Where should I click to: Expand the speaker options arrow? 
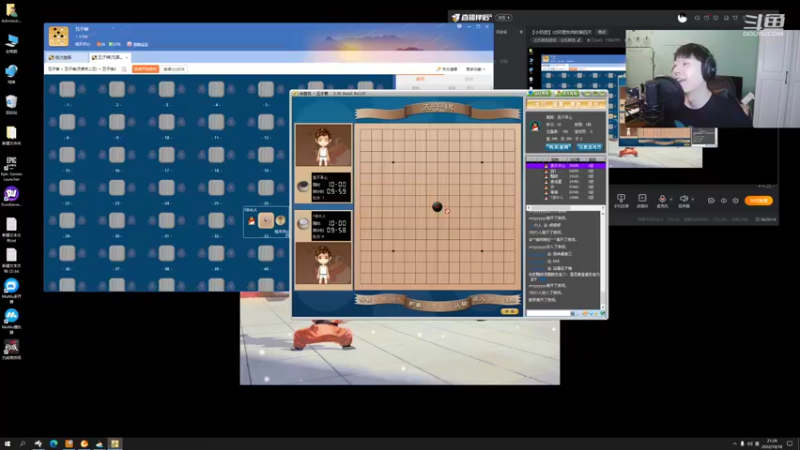click(x=692, y=199)
